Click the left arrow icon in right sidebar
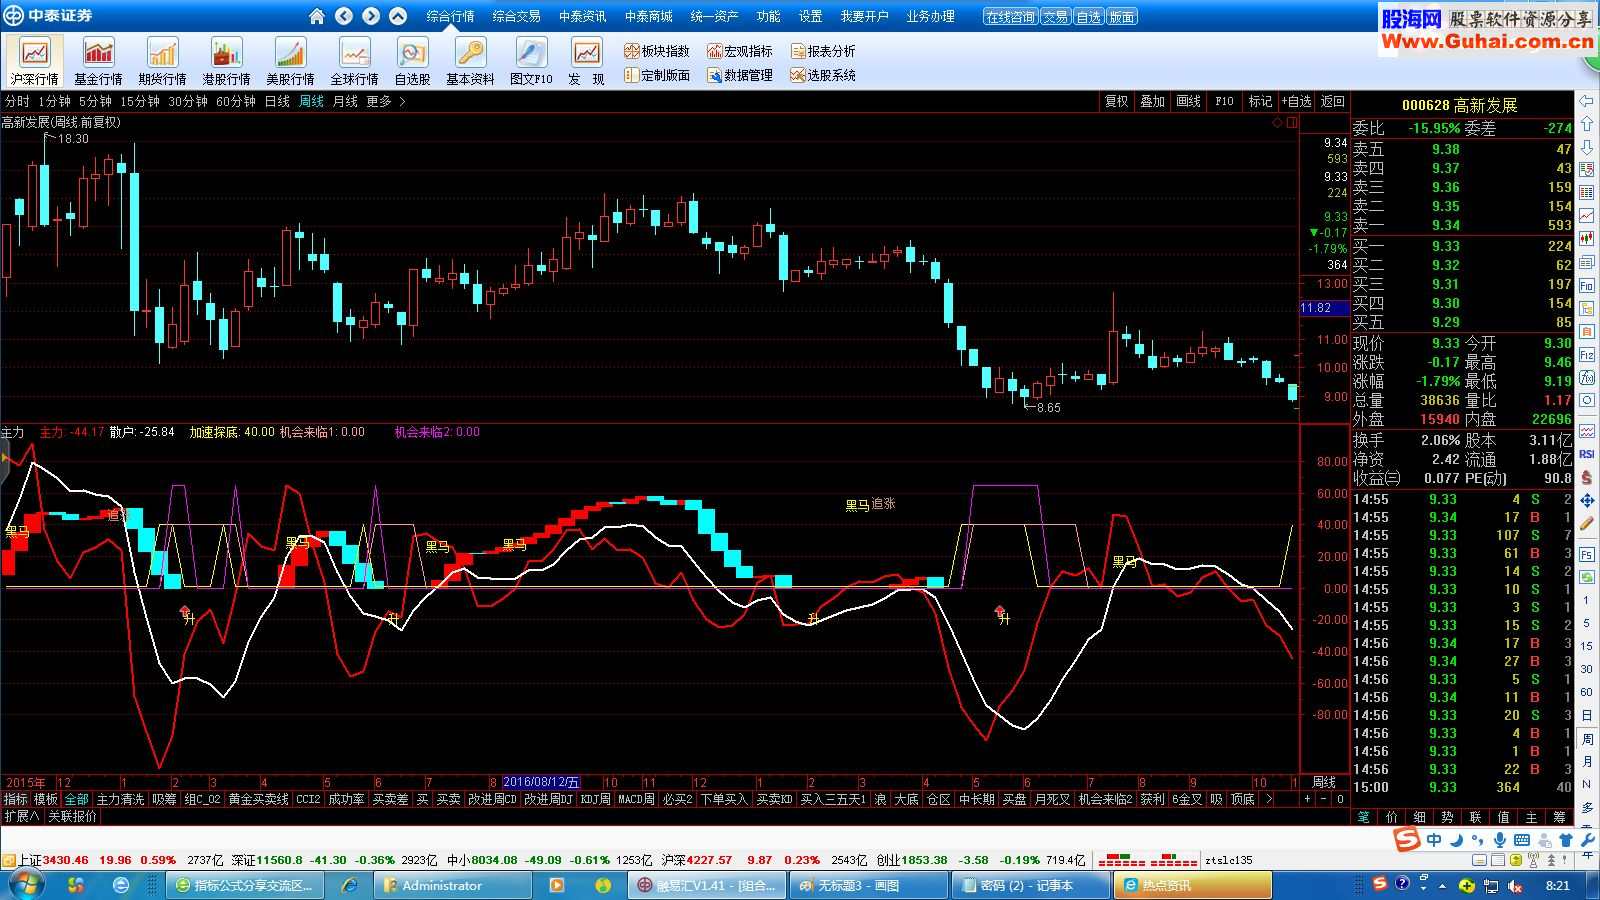Image resolution: width=1600 pixels, height=900 pixels. coord(1587,101)
